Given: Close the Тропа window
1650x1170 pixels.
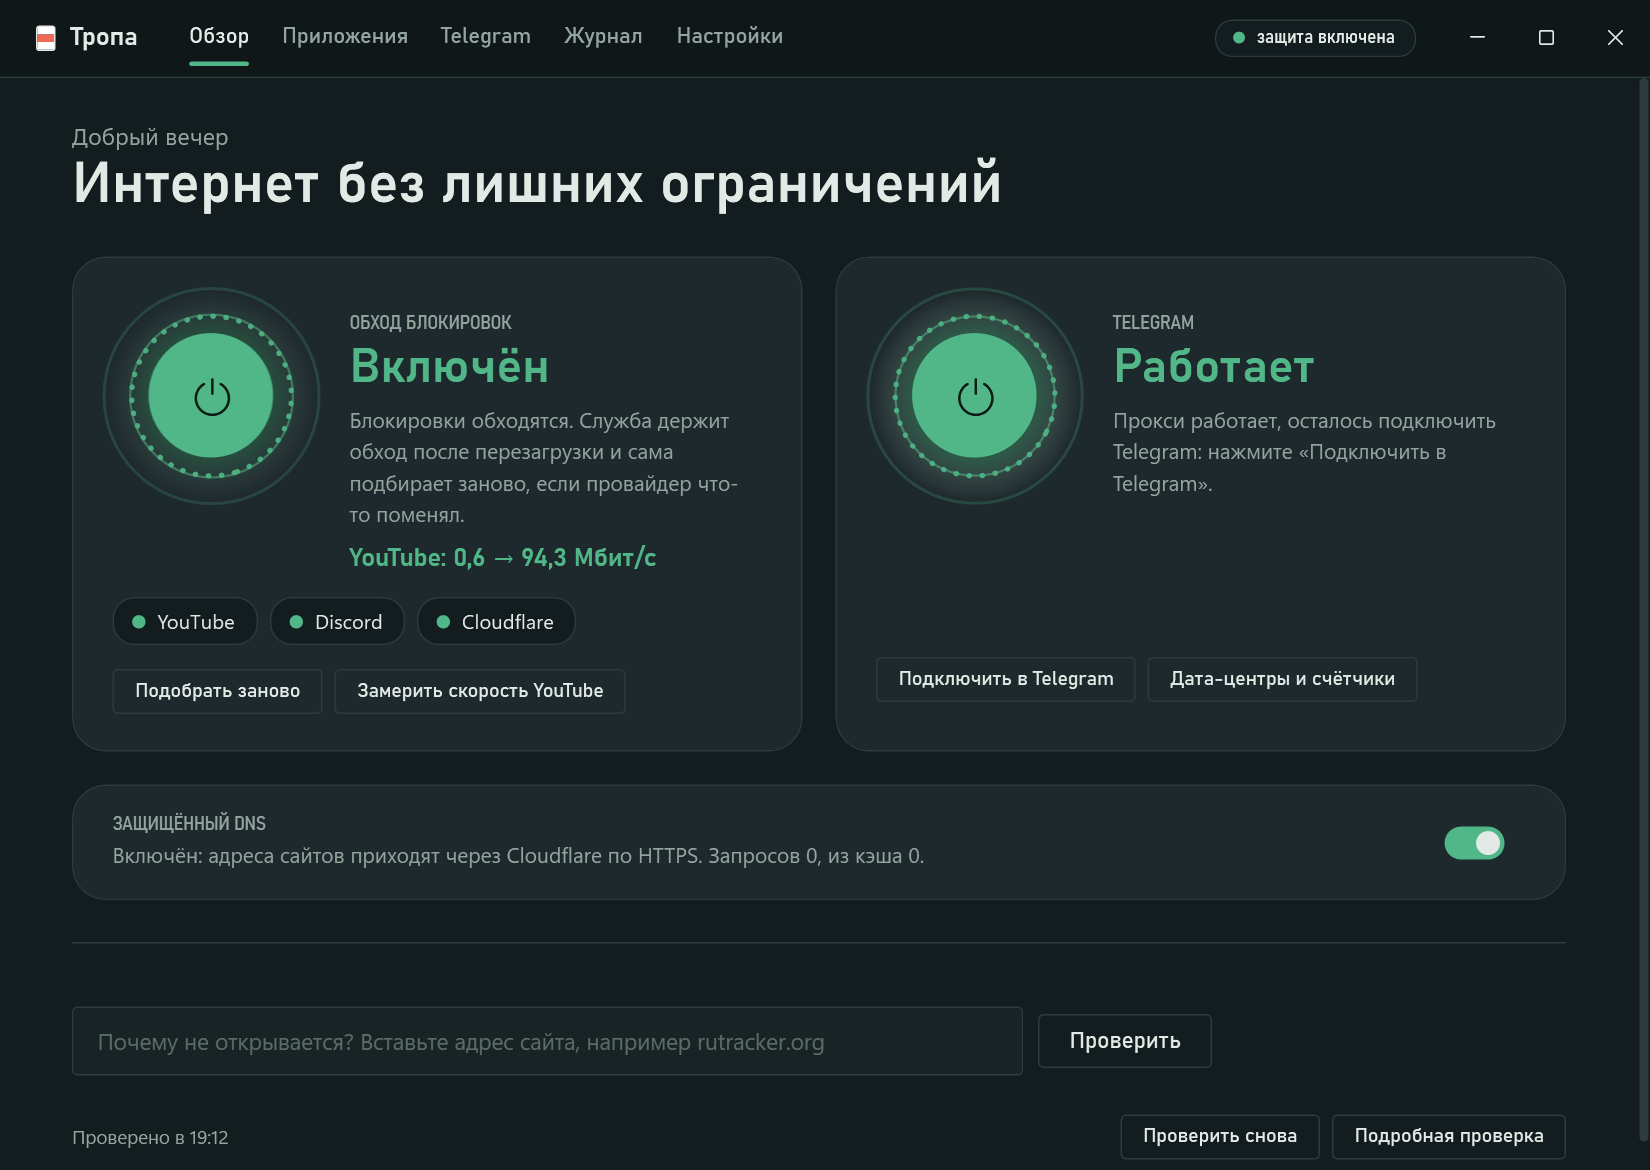Looking at the screenshot, I should tap(1615, 38).
